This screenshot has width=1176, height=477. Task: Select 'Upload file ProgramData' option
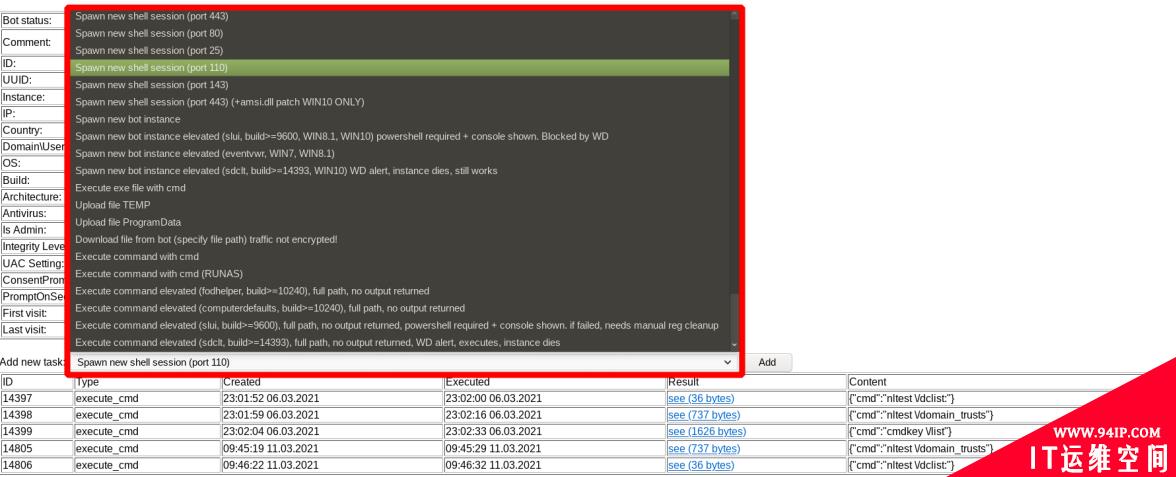click(x=400, y=222)
